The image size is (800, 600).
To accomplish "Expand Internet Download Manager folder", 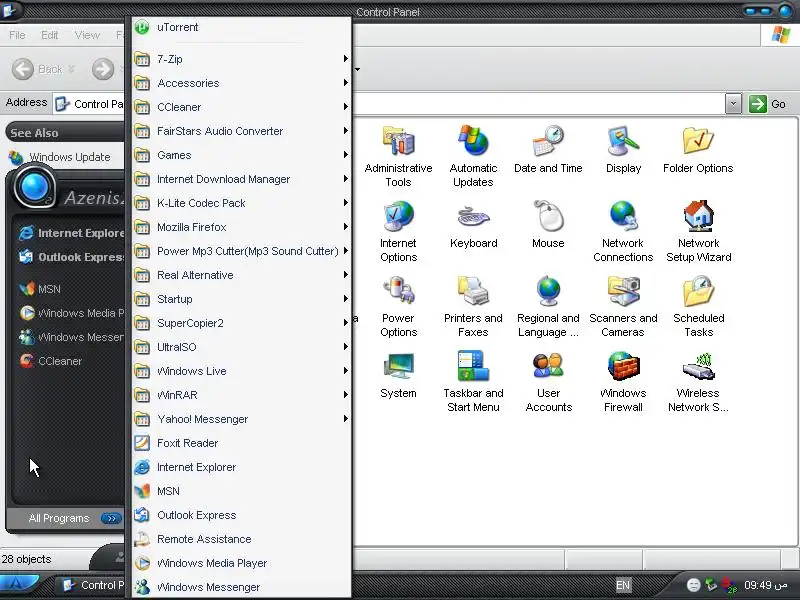I will tap(242, 179).
